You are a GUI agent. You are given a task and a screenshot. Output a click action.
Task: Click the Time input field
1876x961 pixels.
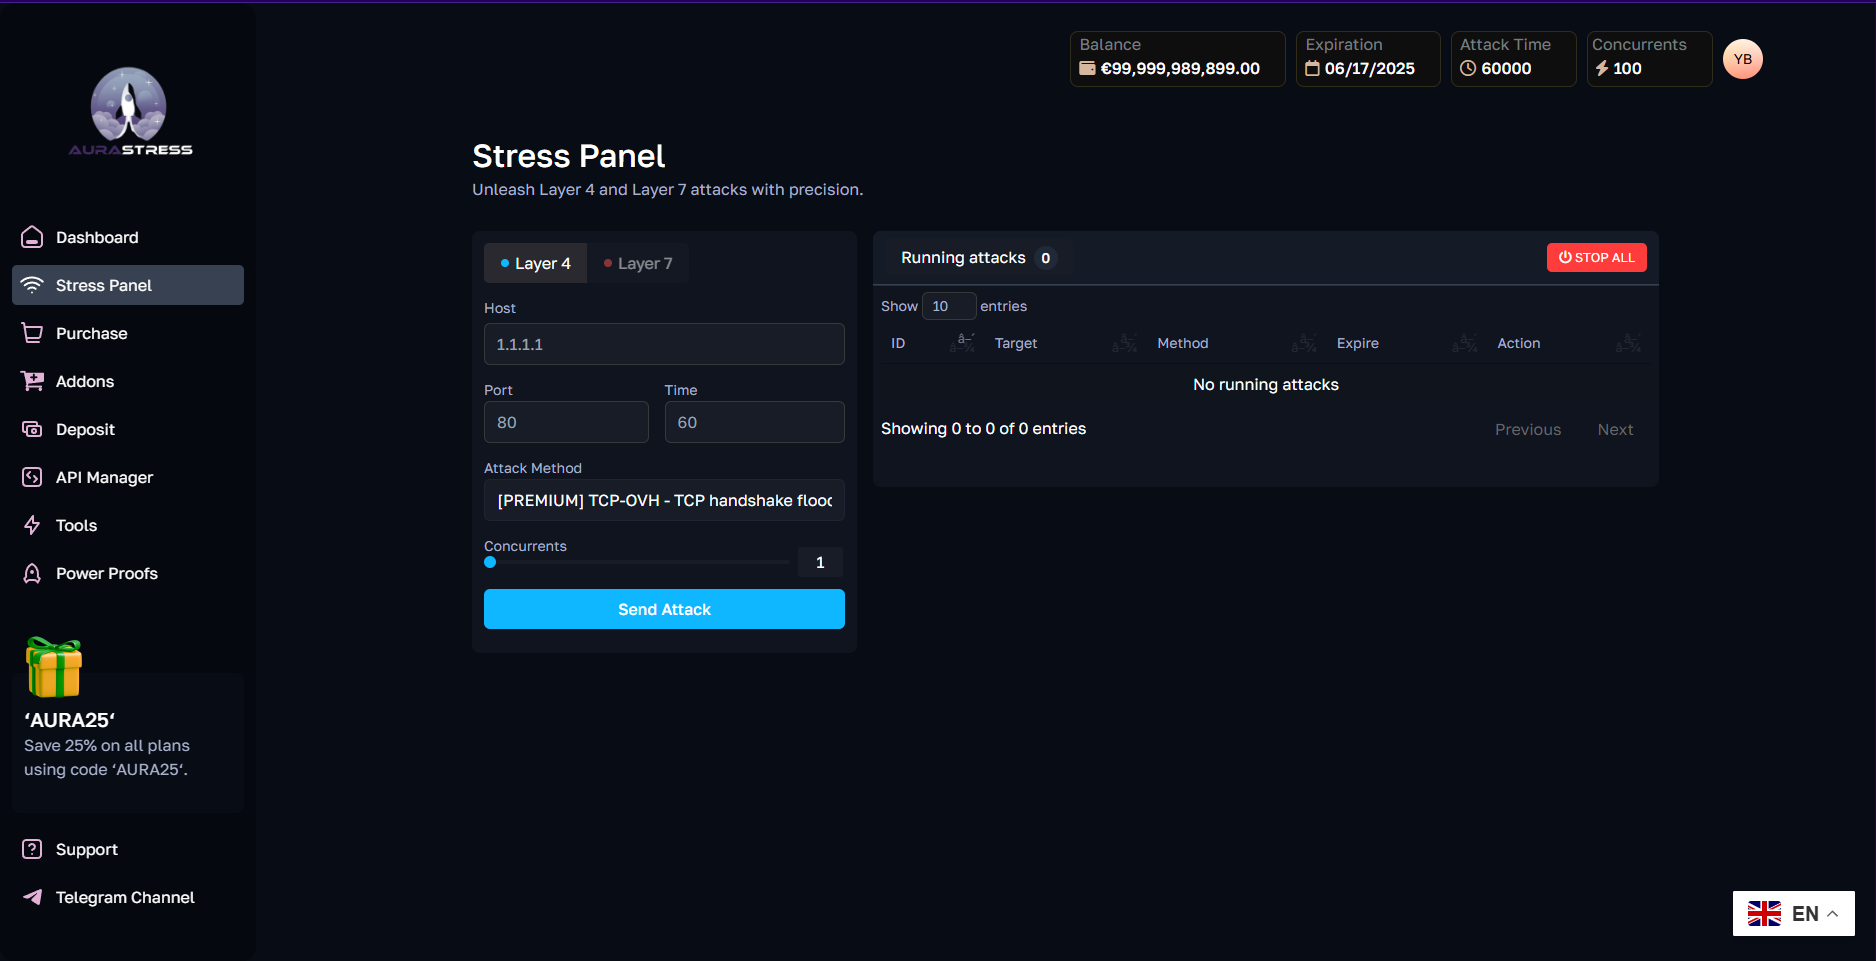754,422
